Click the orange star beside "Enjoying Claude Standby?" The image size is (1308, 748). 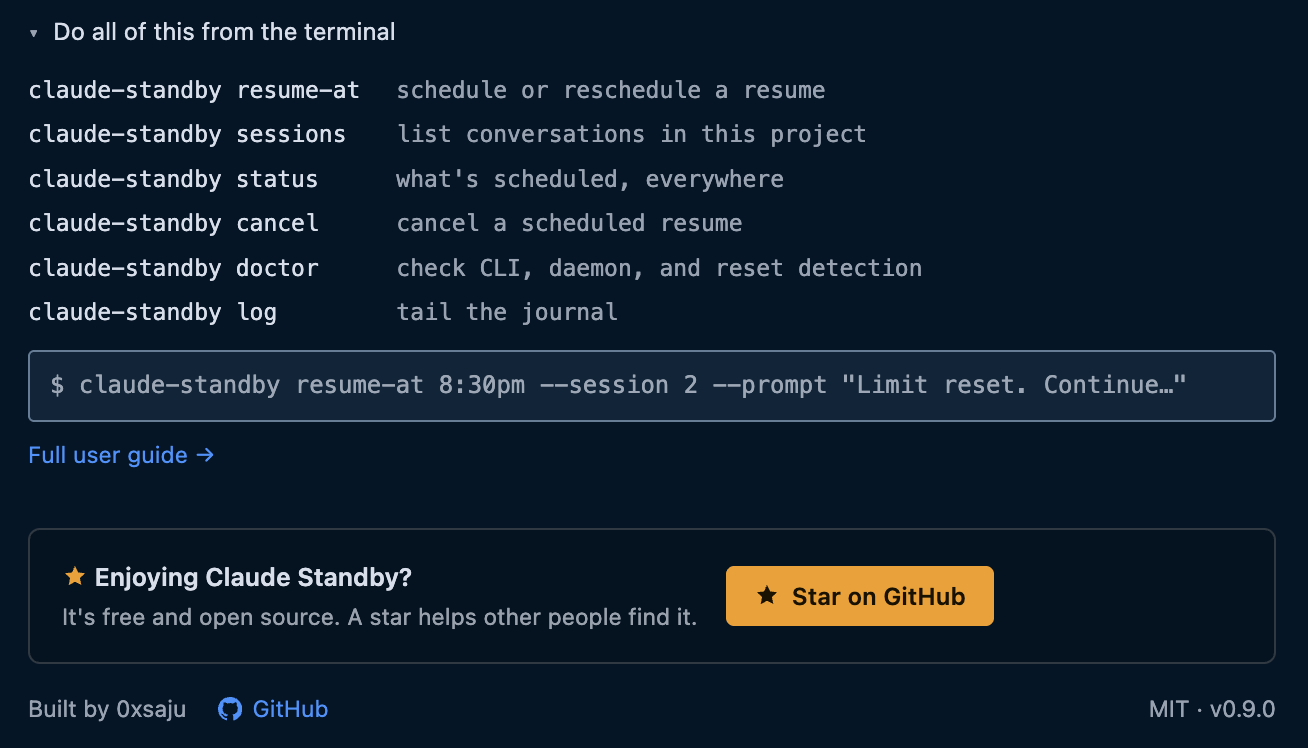coord(74,577)
